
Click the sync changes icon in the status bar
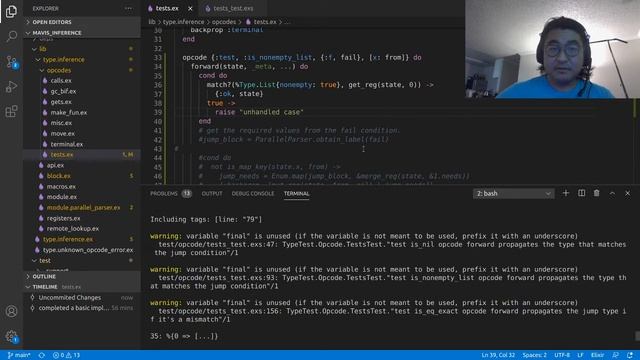(42, 355)
